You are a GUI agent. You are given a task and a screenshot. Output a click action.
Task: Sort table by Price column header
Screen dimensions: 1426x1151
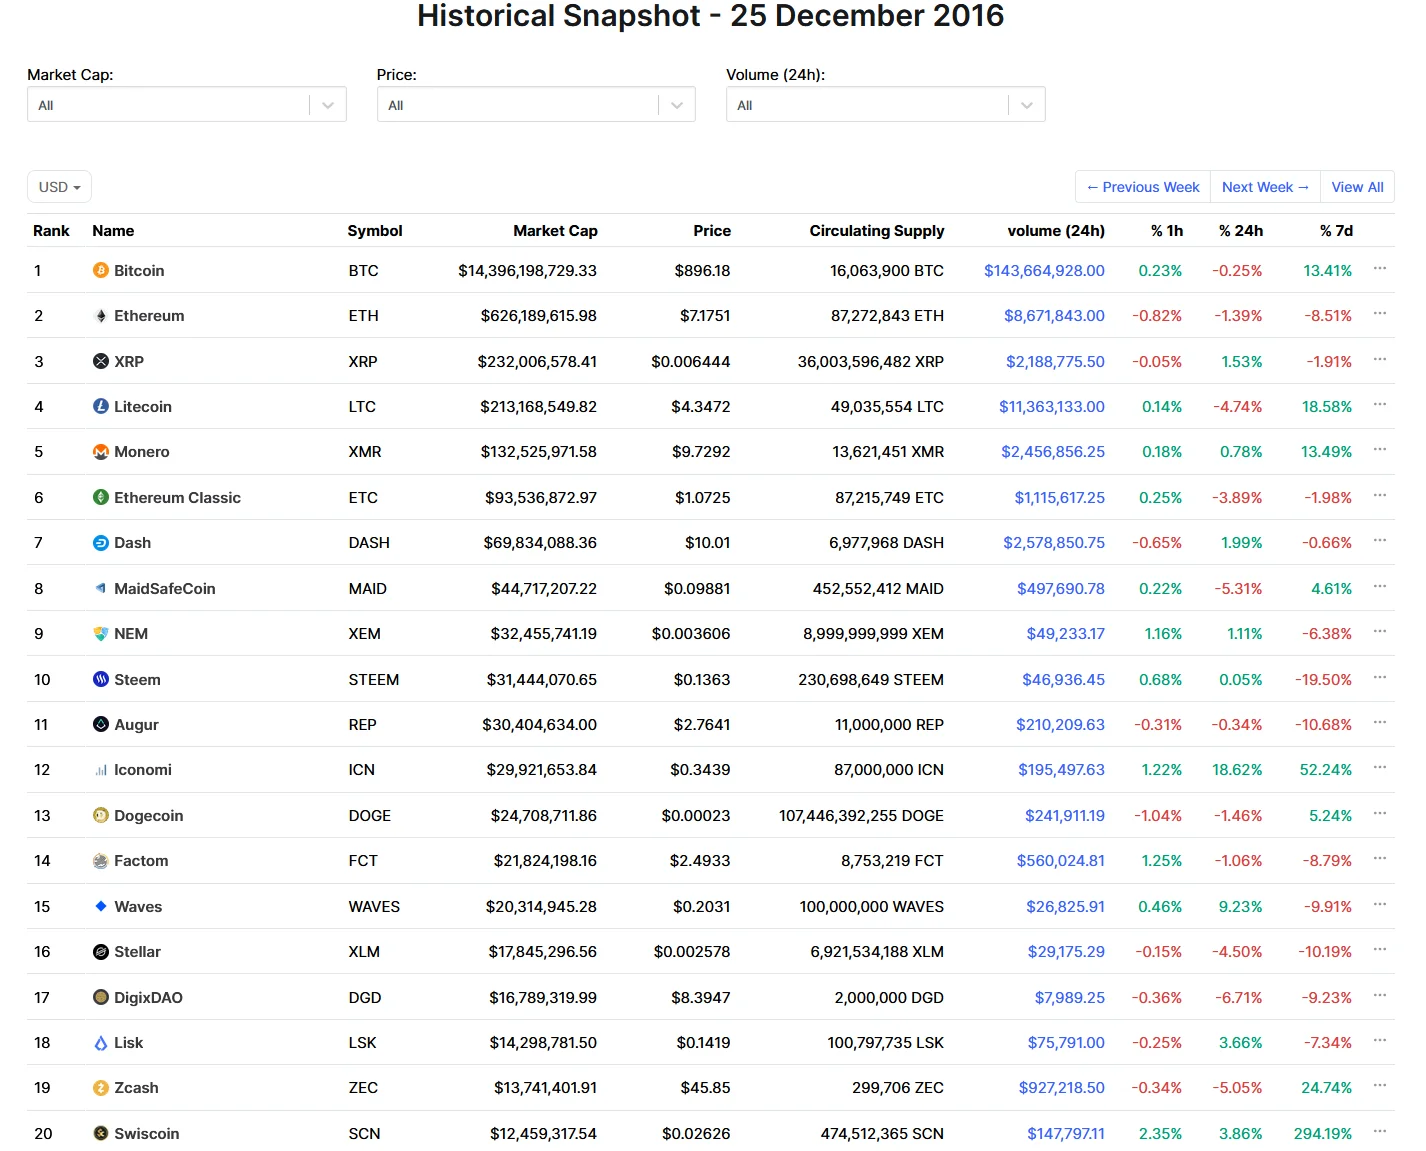(712, 231)
